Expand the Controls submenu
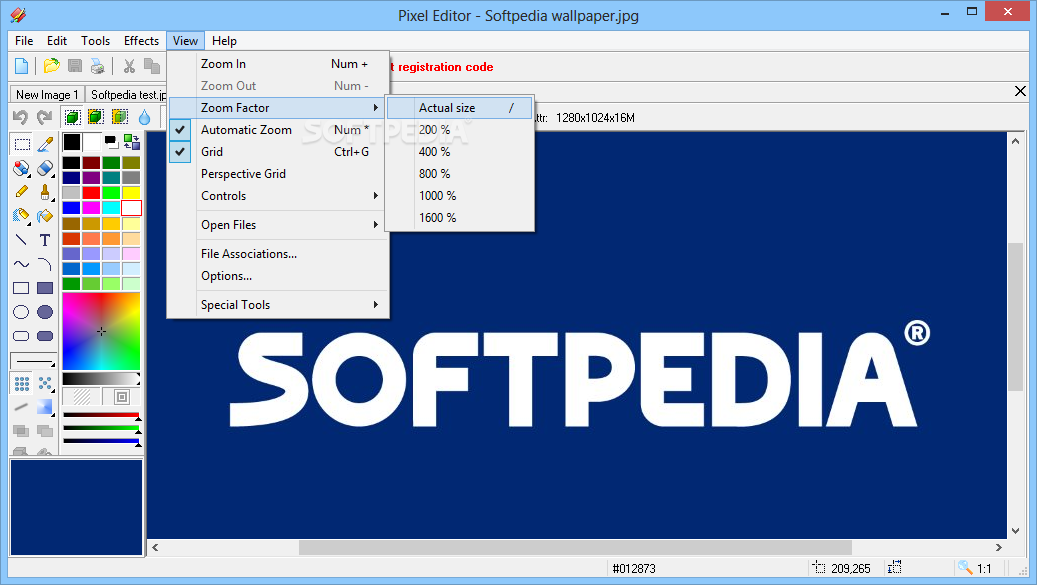 coord(278,196)
